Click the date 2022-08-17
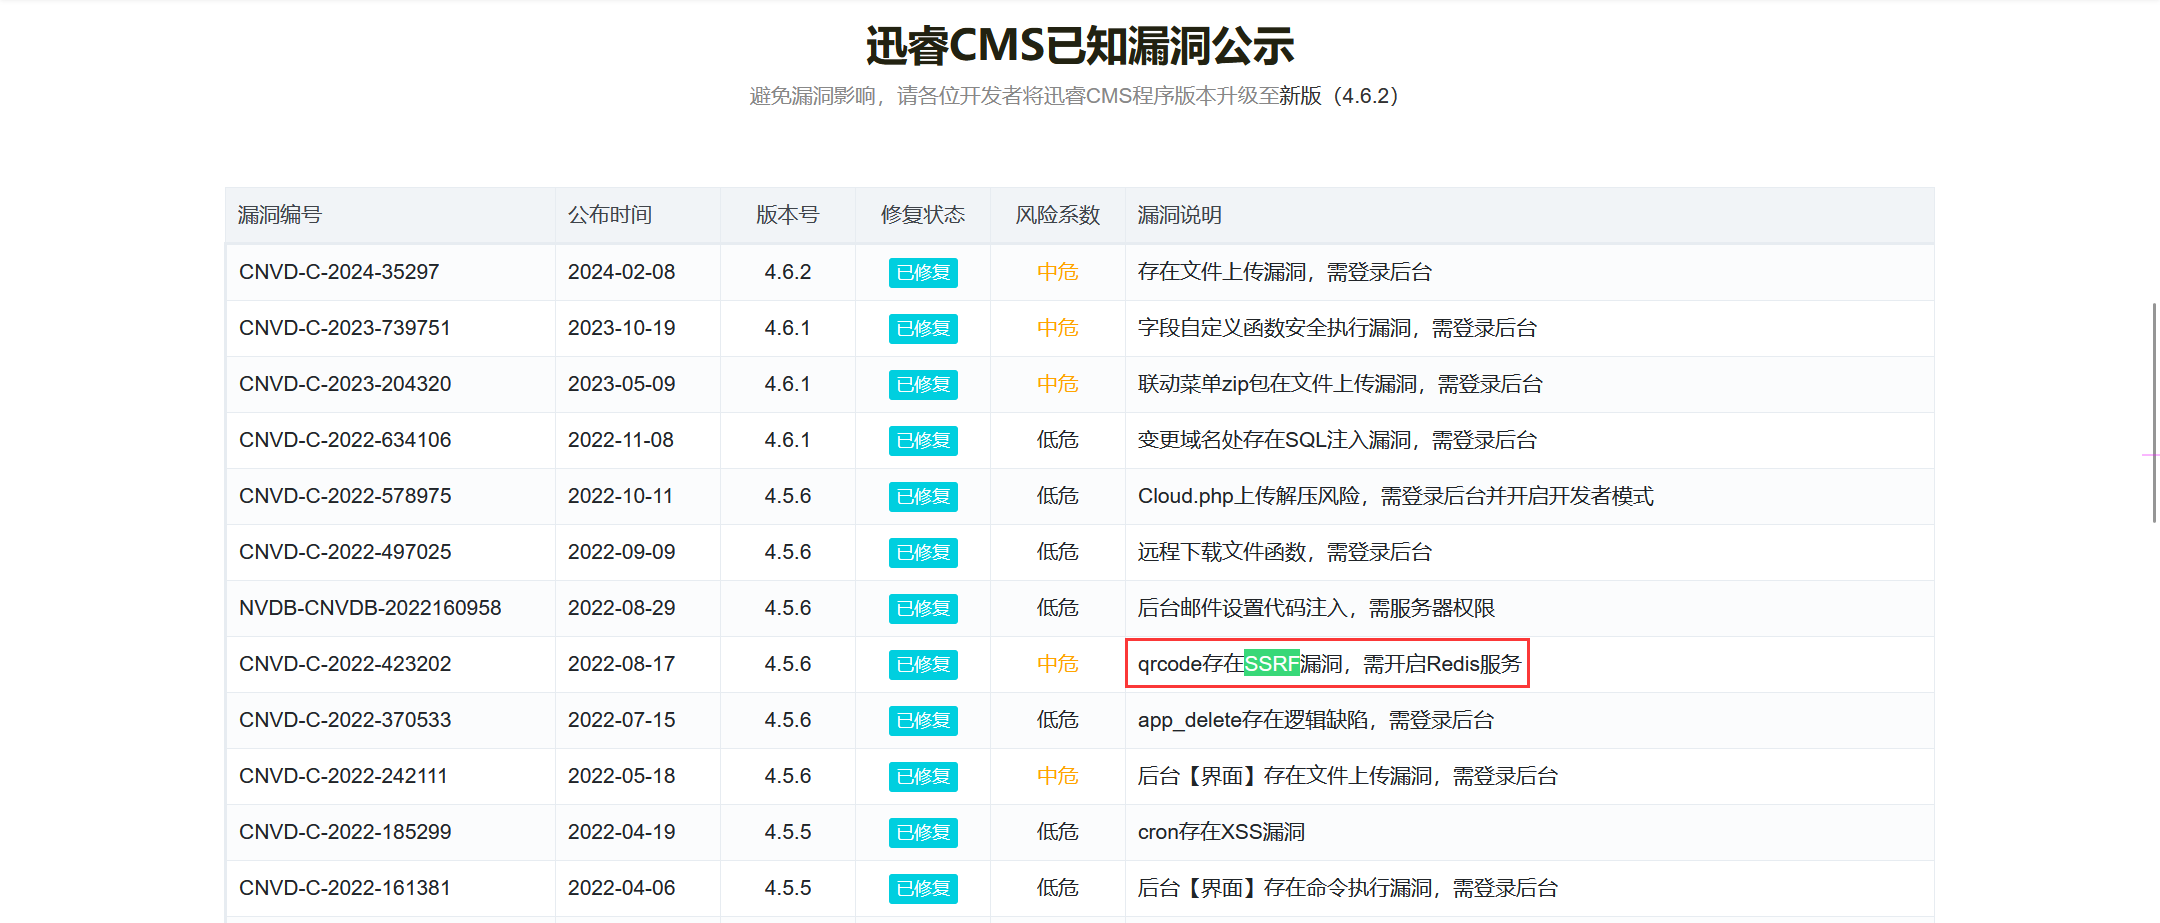Viewport: 2160px width, 923px height. (622, 664)
